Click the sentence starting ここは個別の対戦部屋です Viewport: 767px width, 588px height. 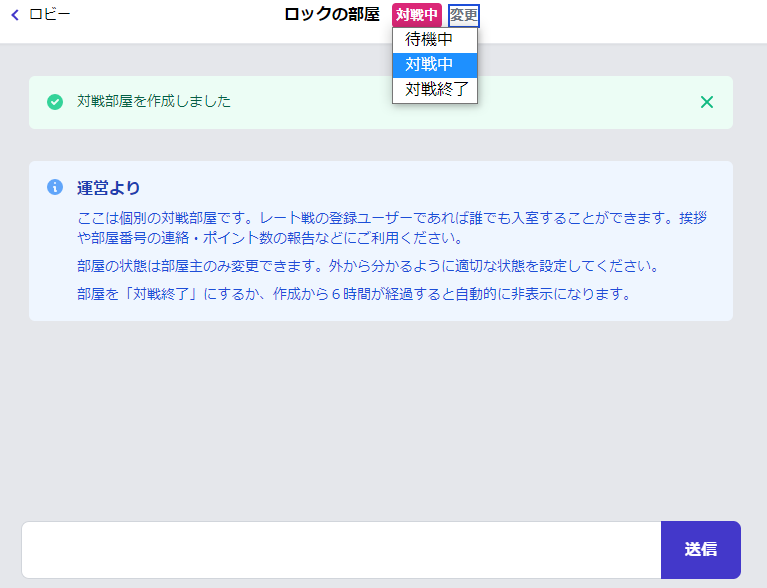(x=392, y=228)
